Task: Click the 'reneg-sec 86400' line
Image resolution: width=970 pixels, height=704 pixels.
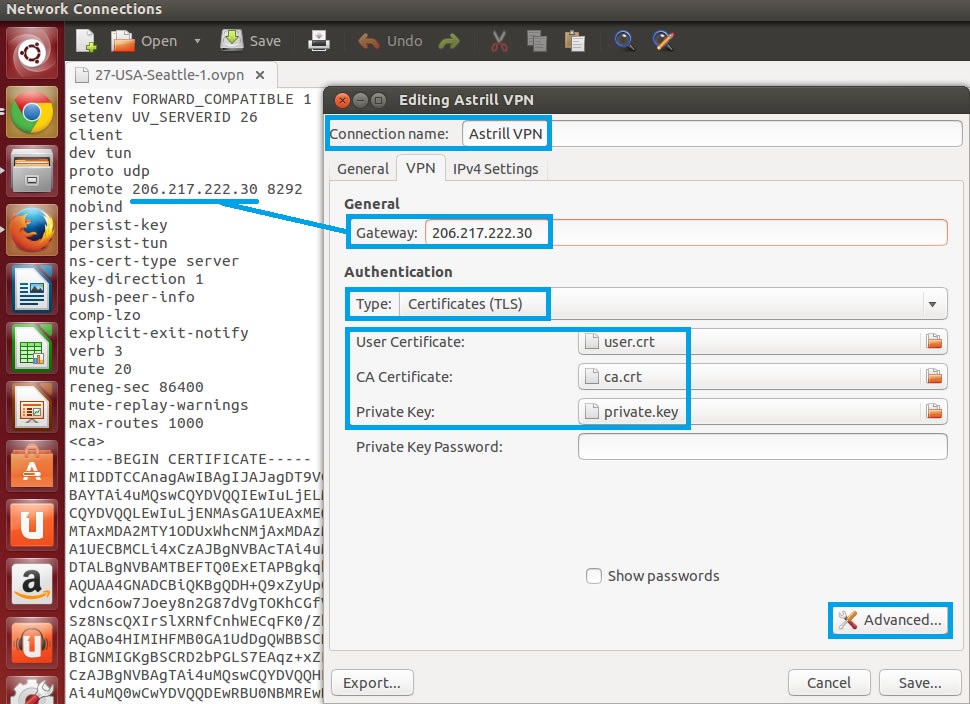Action: [136, 387]
